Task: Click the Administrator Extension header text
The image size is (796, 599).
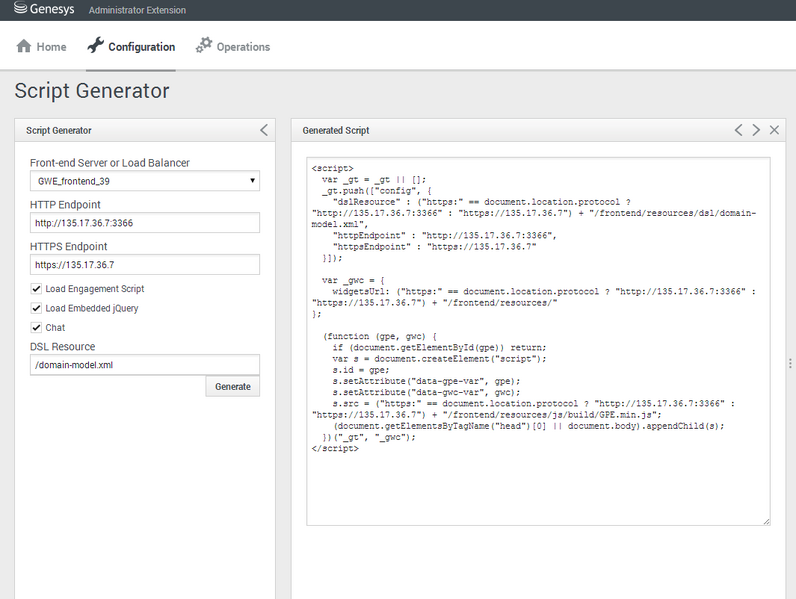Action: [137, 10]
